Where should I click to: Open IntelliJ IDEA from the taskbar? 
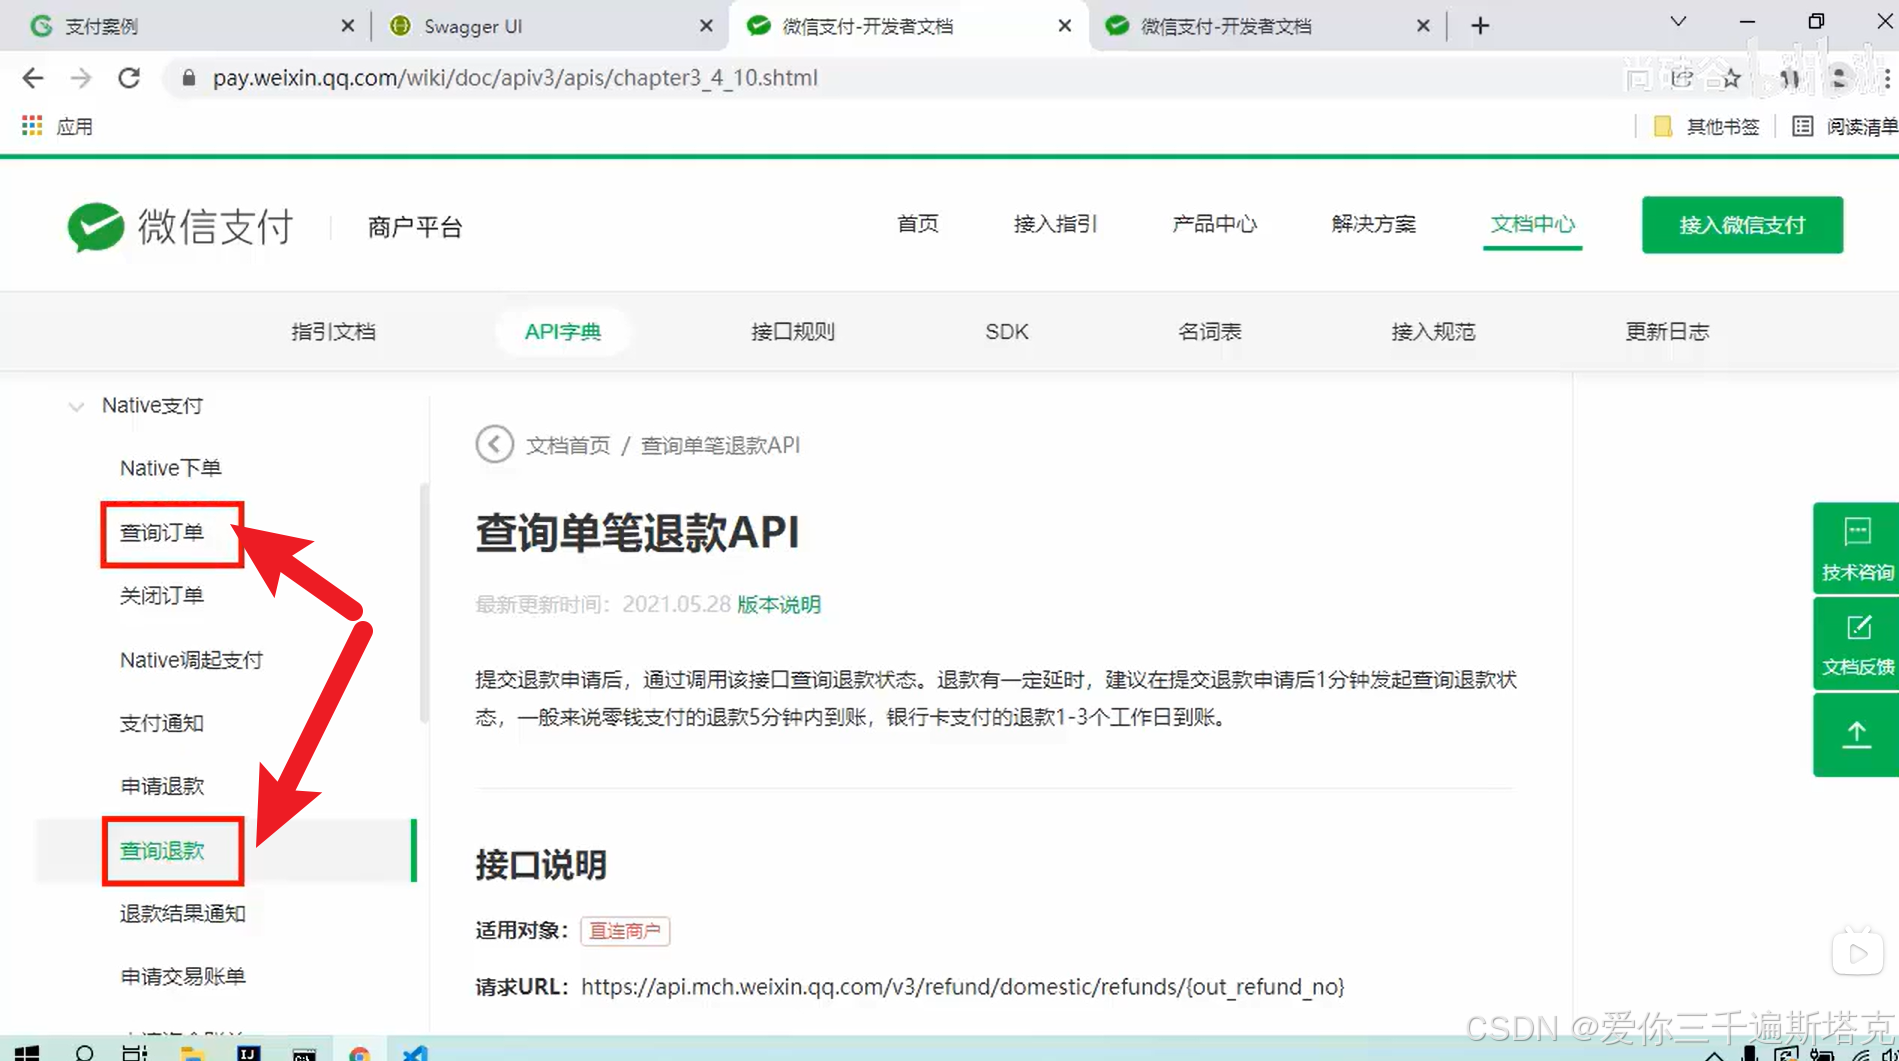[x=248, y=1053]
